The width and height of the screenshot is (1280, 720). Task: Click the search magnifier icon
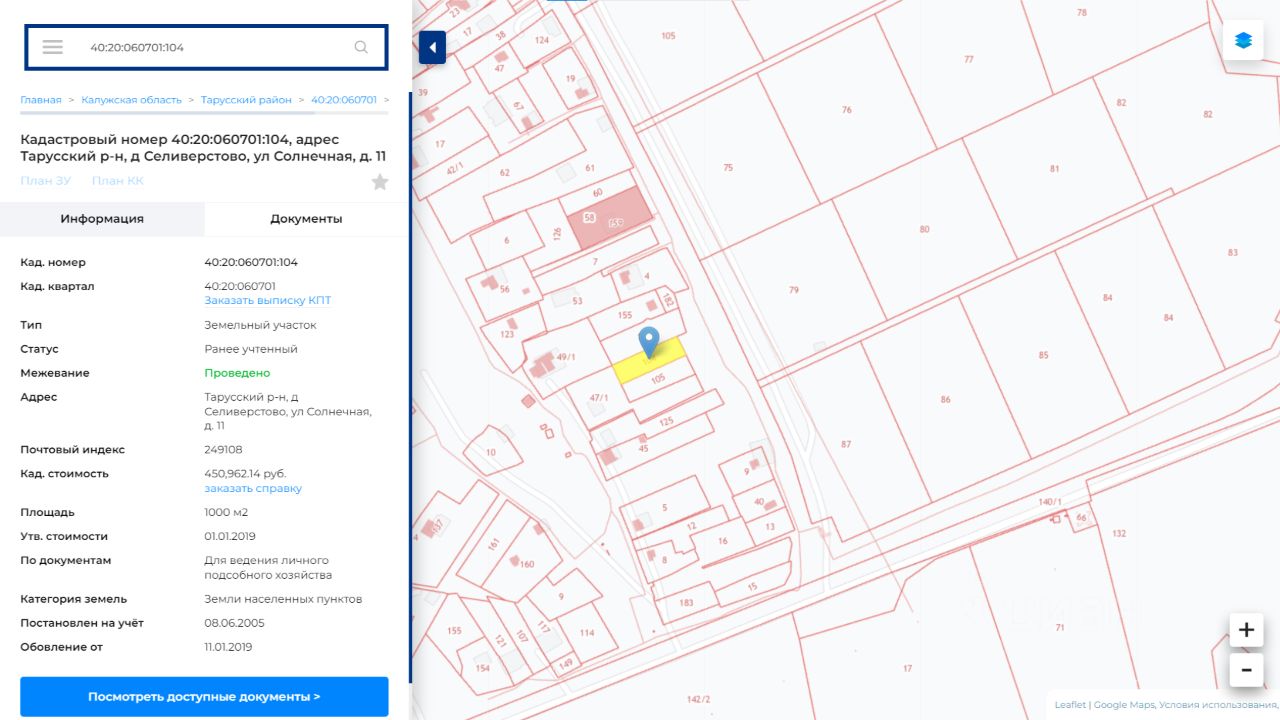coord(361,47)
